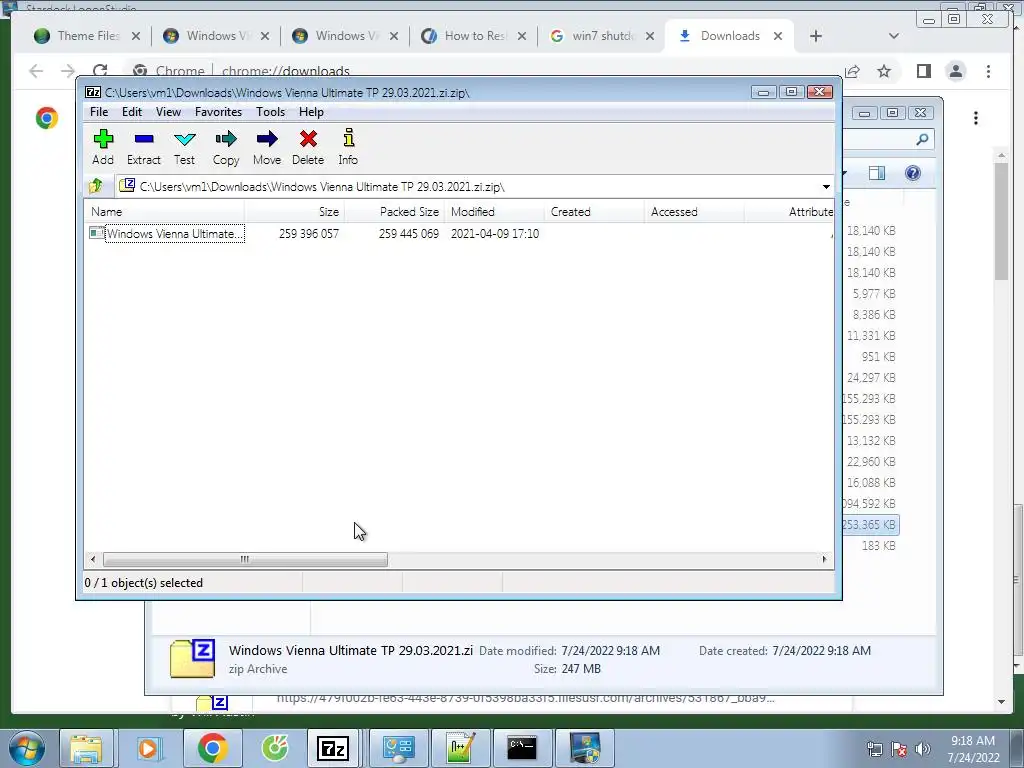Image resolution: width=1024 pixels, height=768 pixels.
Task: Select the 183 KB file in Explorer
Action: (878, 545)
